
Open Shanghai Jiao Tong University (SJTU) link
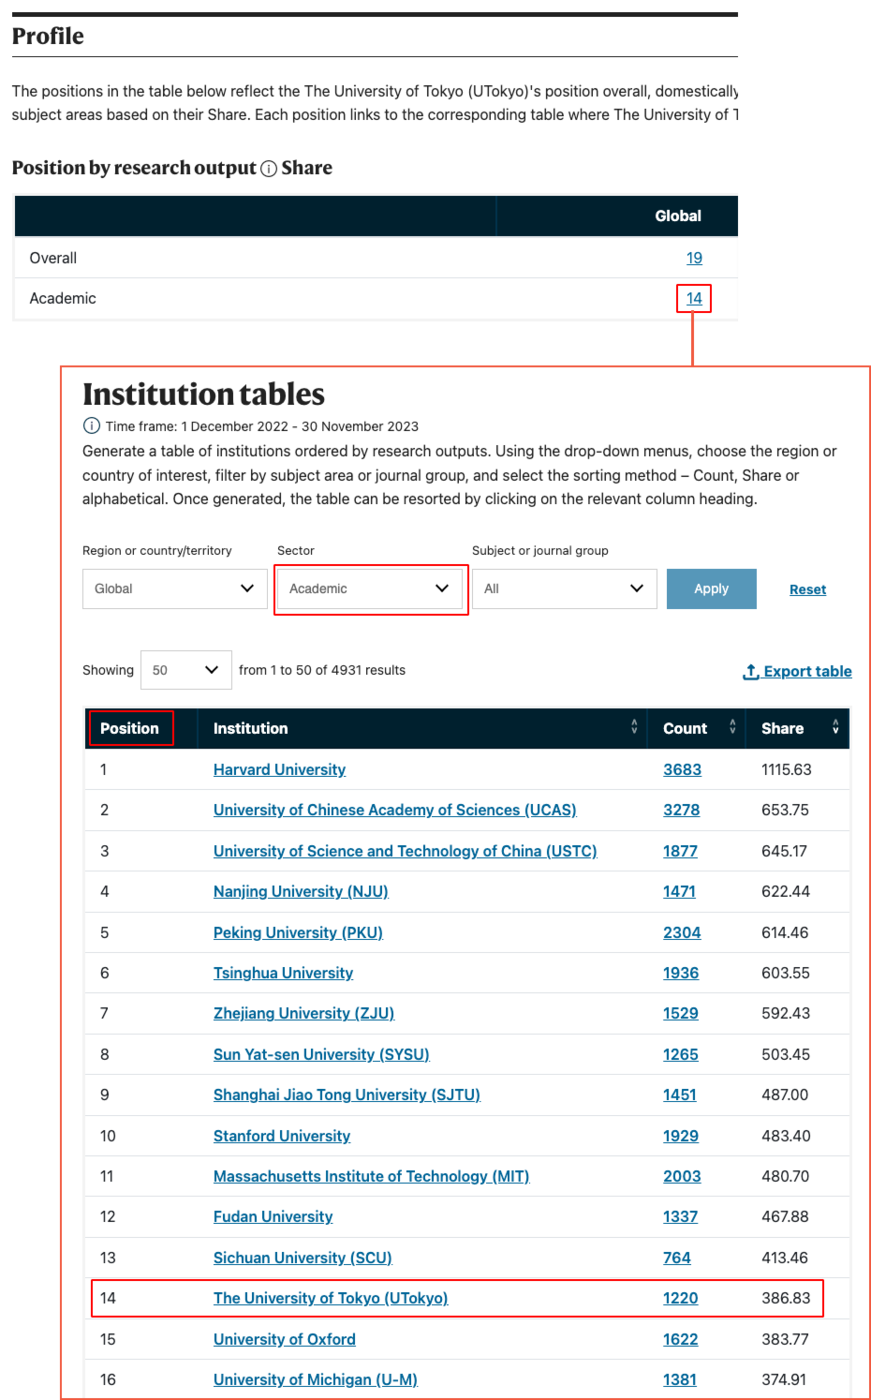pyautogui.click(x=347, y=1095)
